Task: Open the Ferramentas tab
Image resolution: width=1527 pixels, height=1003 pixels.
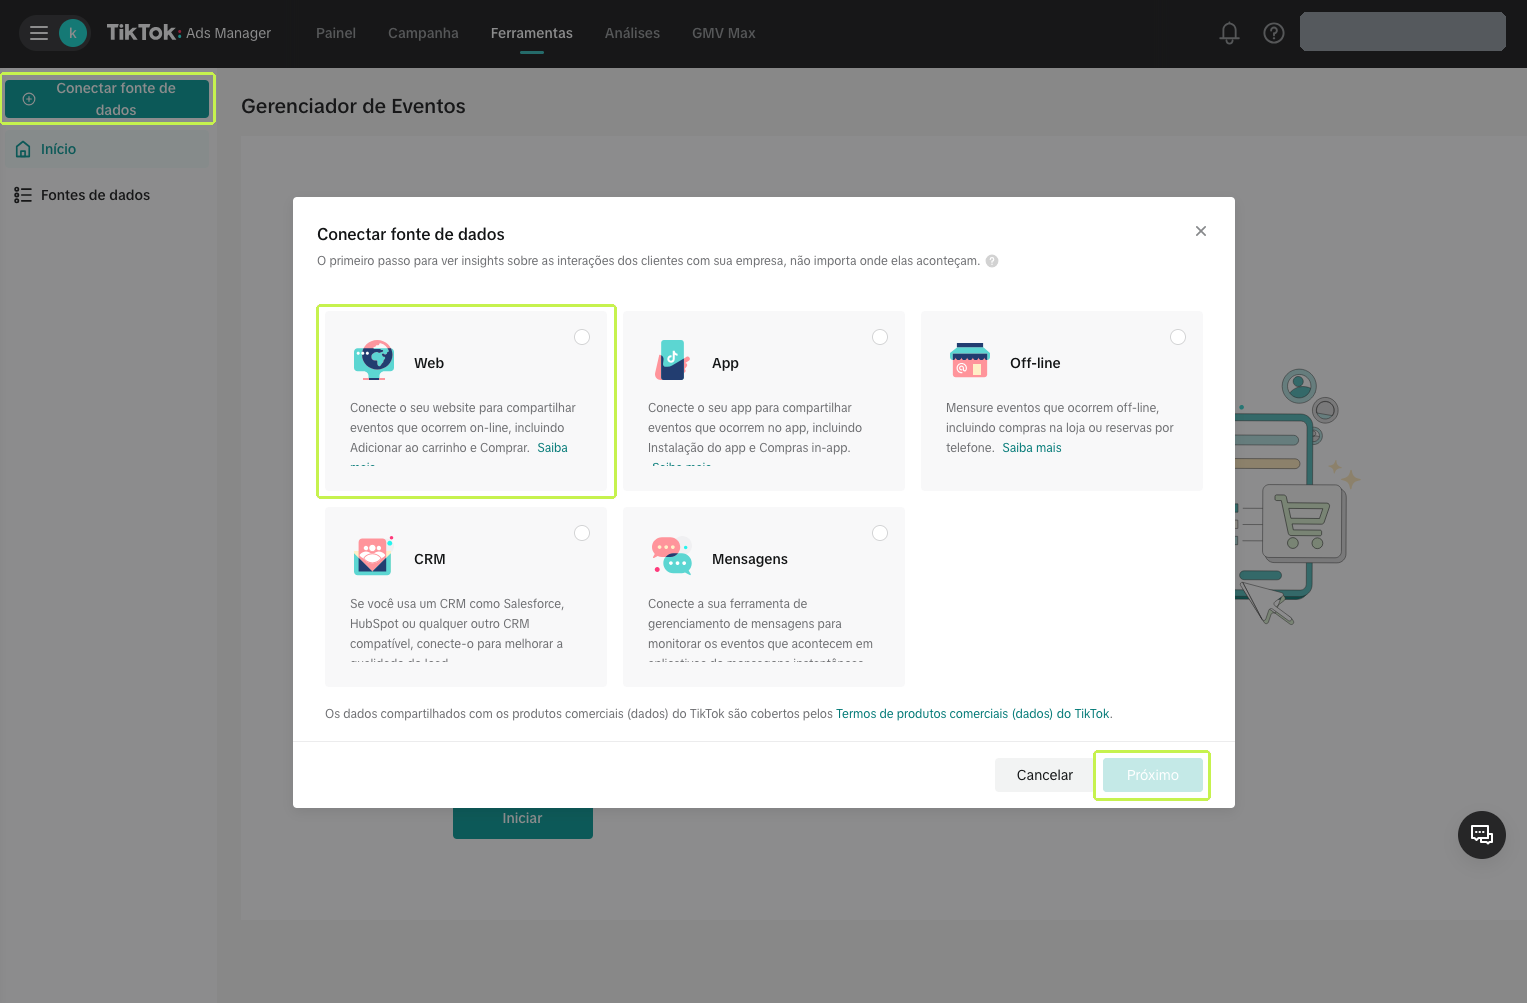Action: click(x=532, y=33)
